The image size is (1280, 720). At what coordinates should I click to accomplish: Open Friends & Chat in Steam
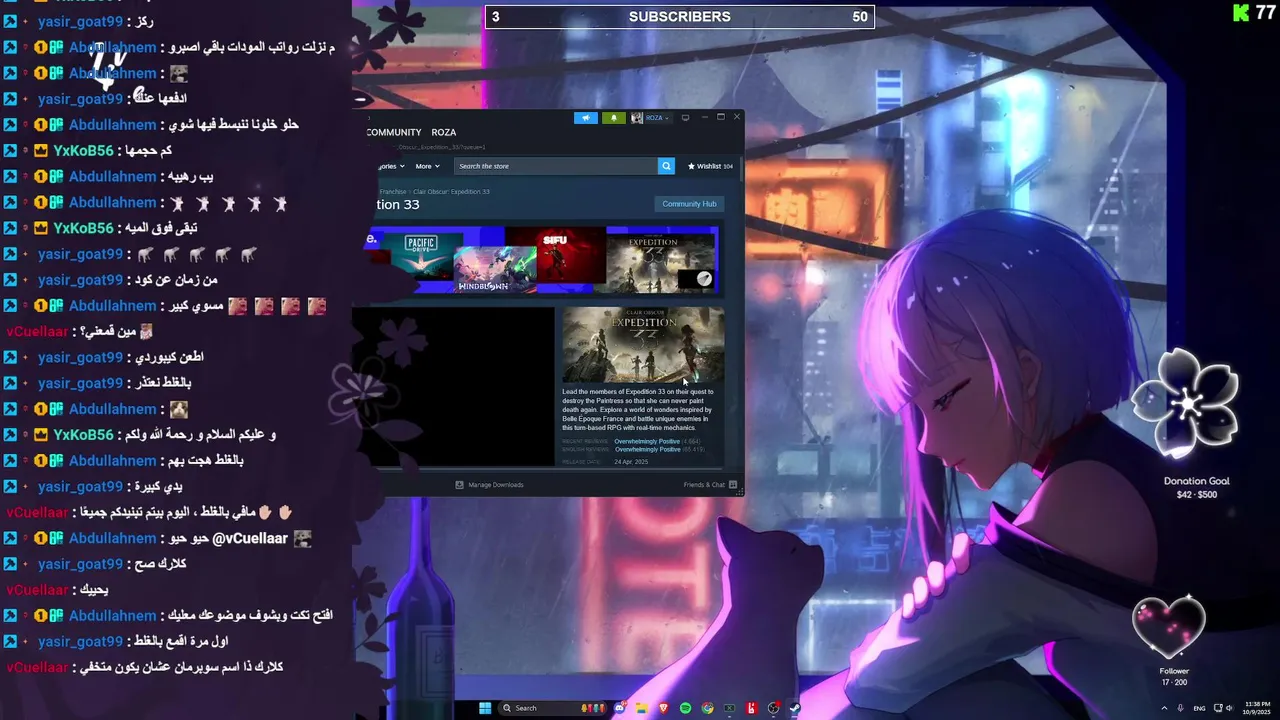(x=704, y=485)
